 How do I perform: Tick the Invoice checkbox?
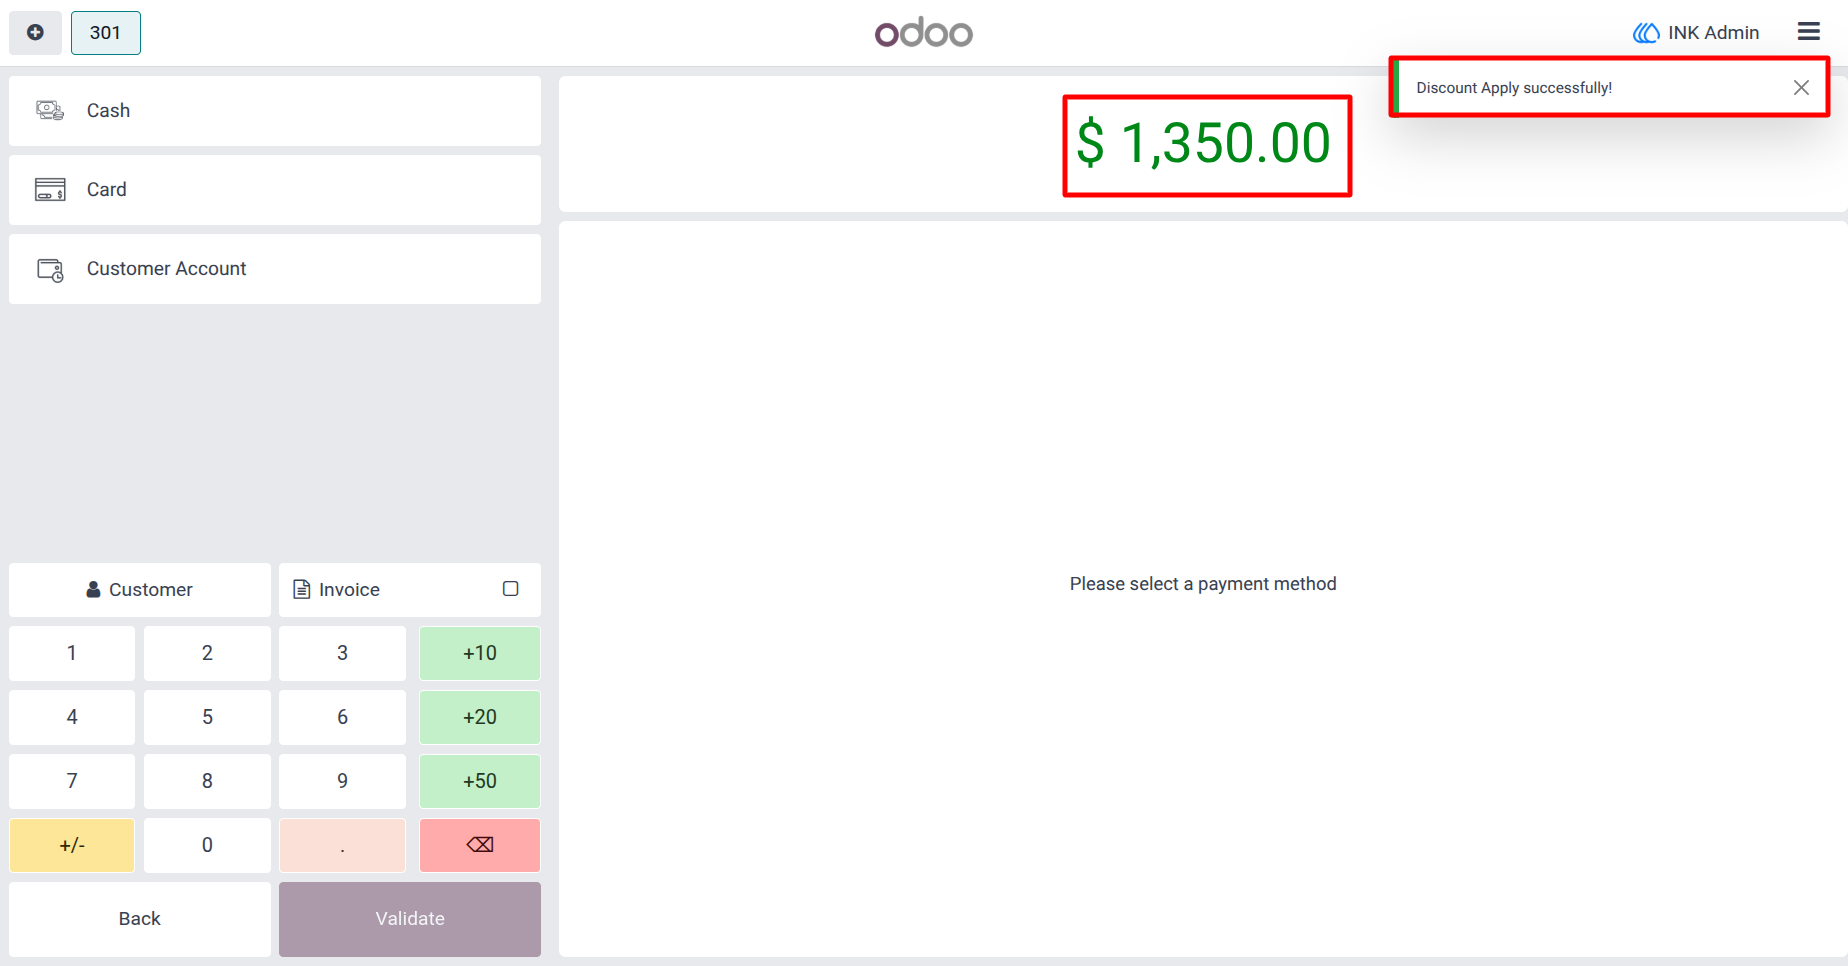[510, 589]
